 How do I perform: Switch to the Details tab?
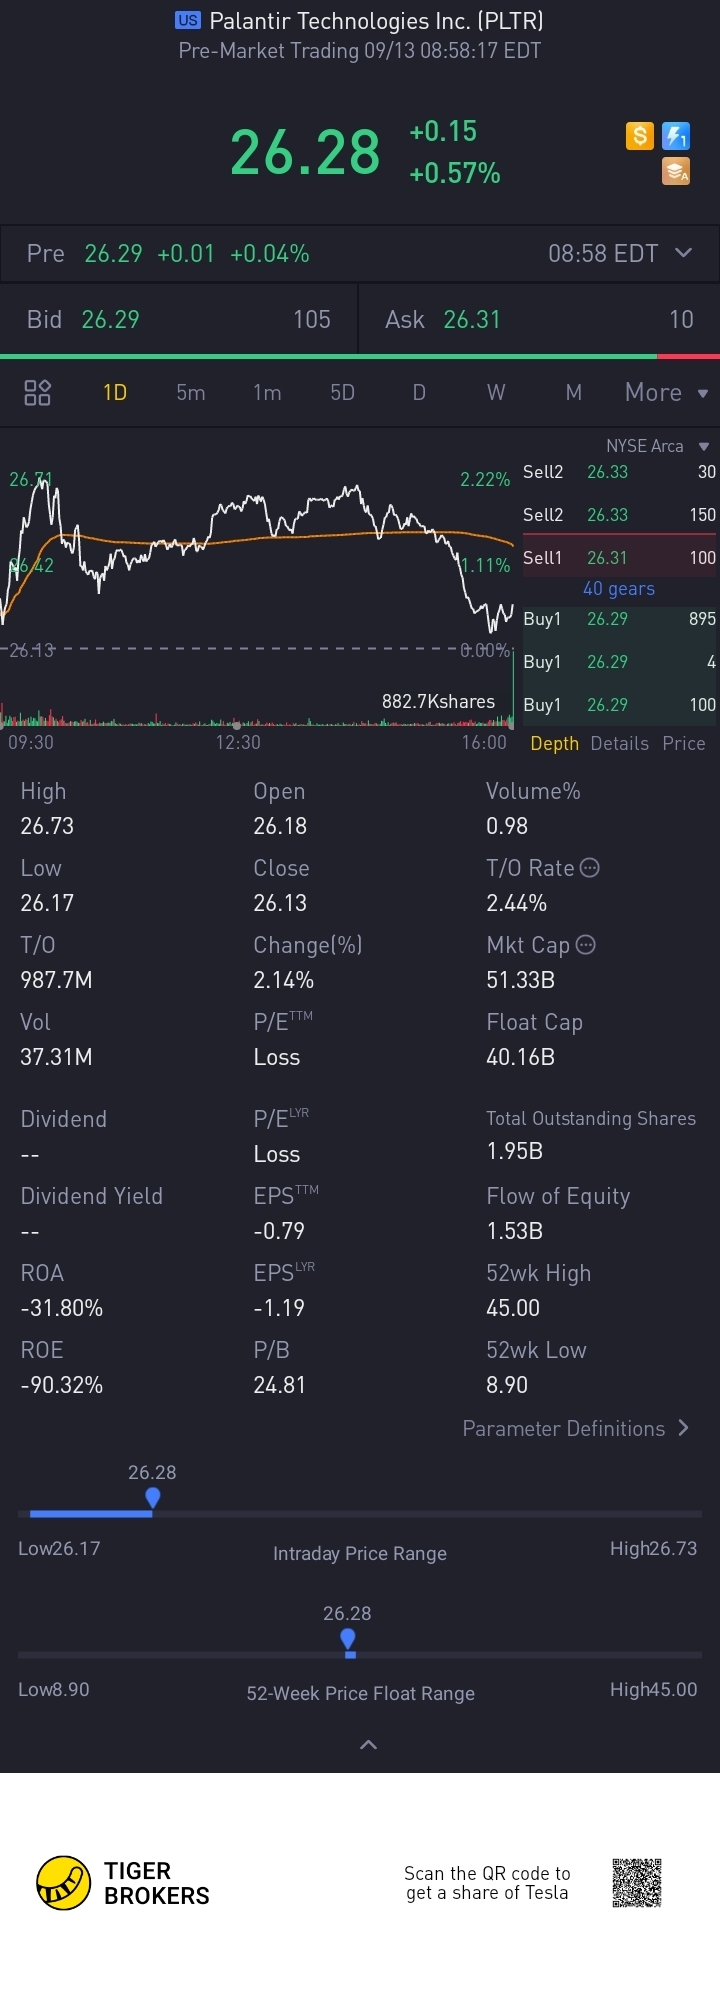(619, 743)
